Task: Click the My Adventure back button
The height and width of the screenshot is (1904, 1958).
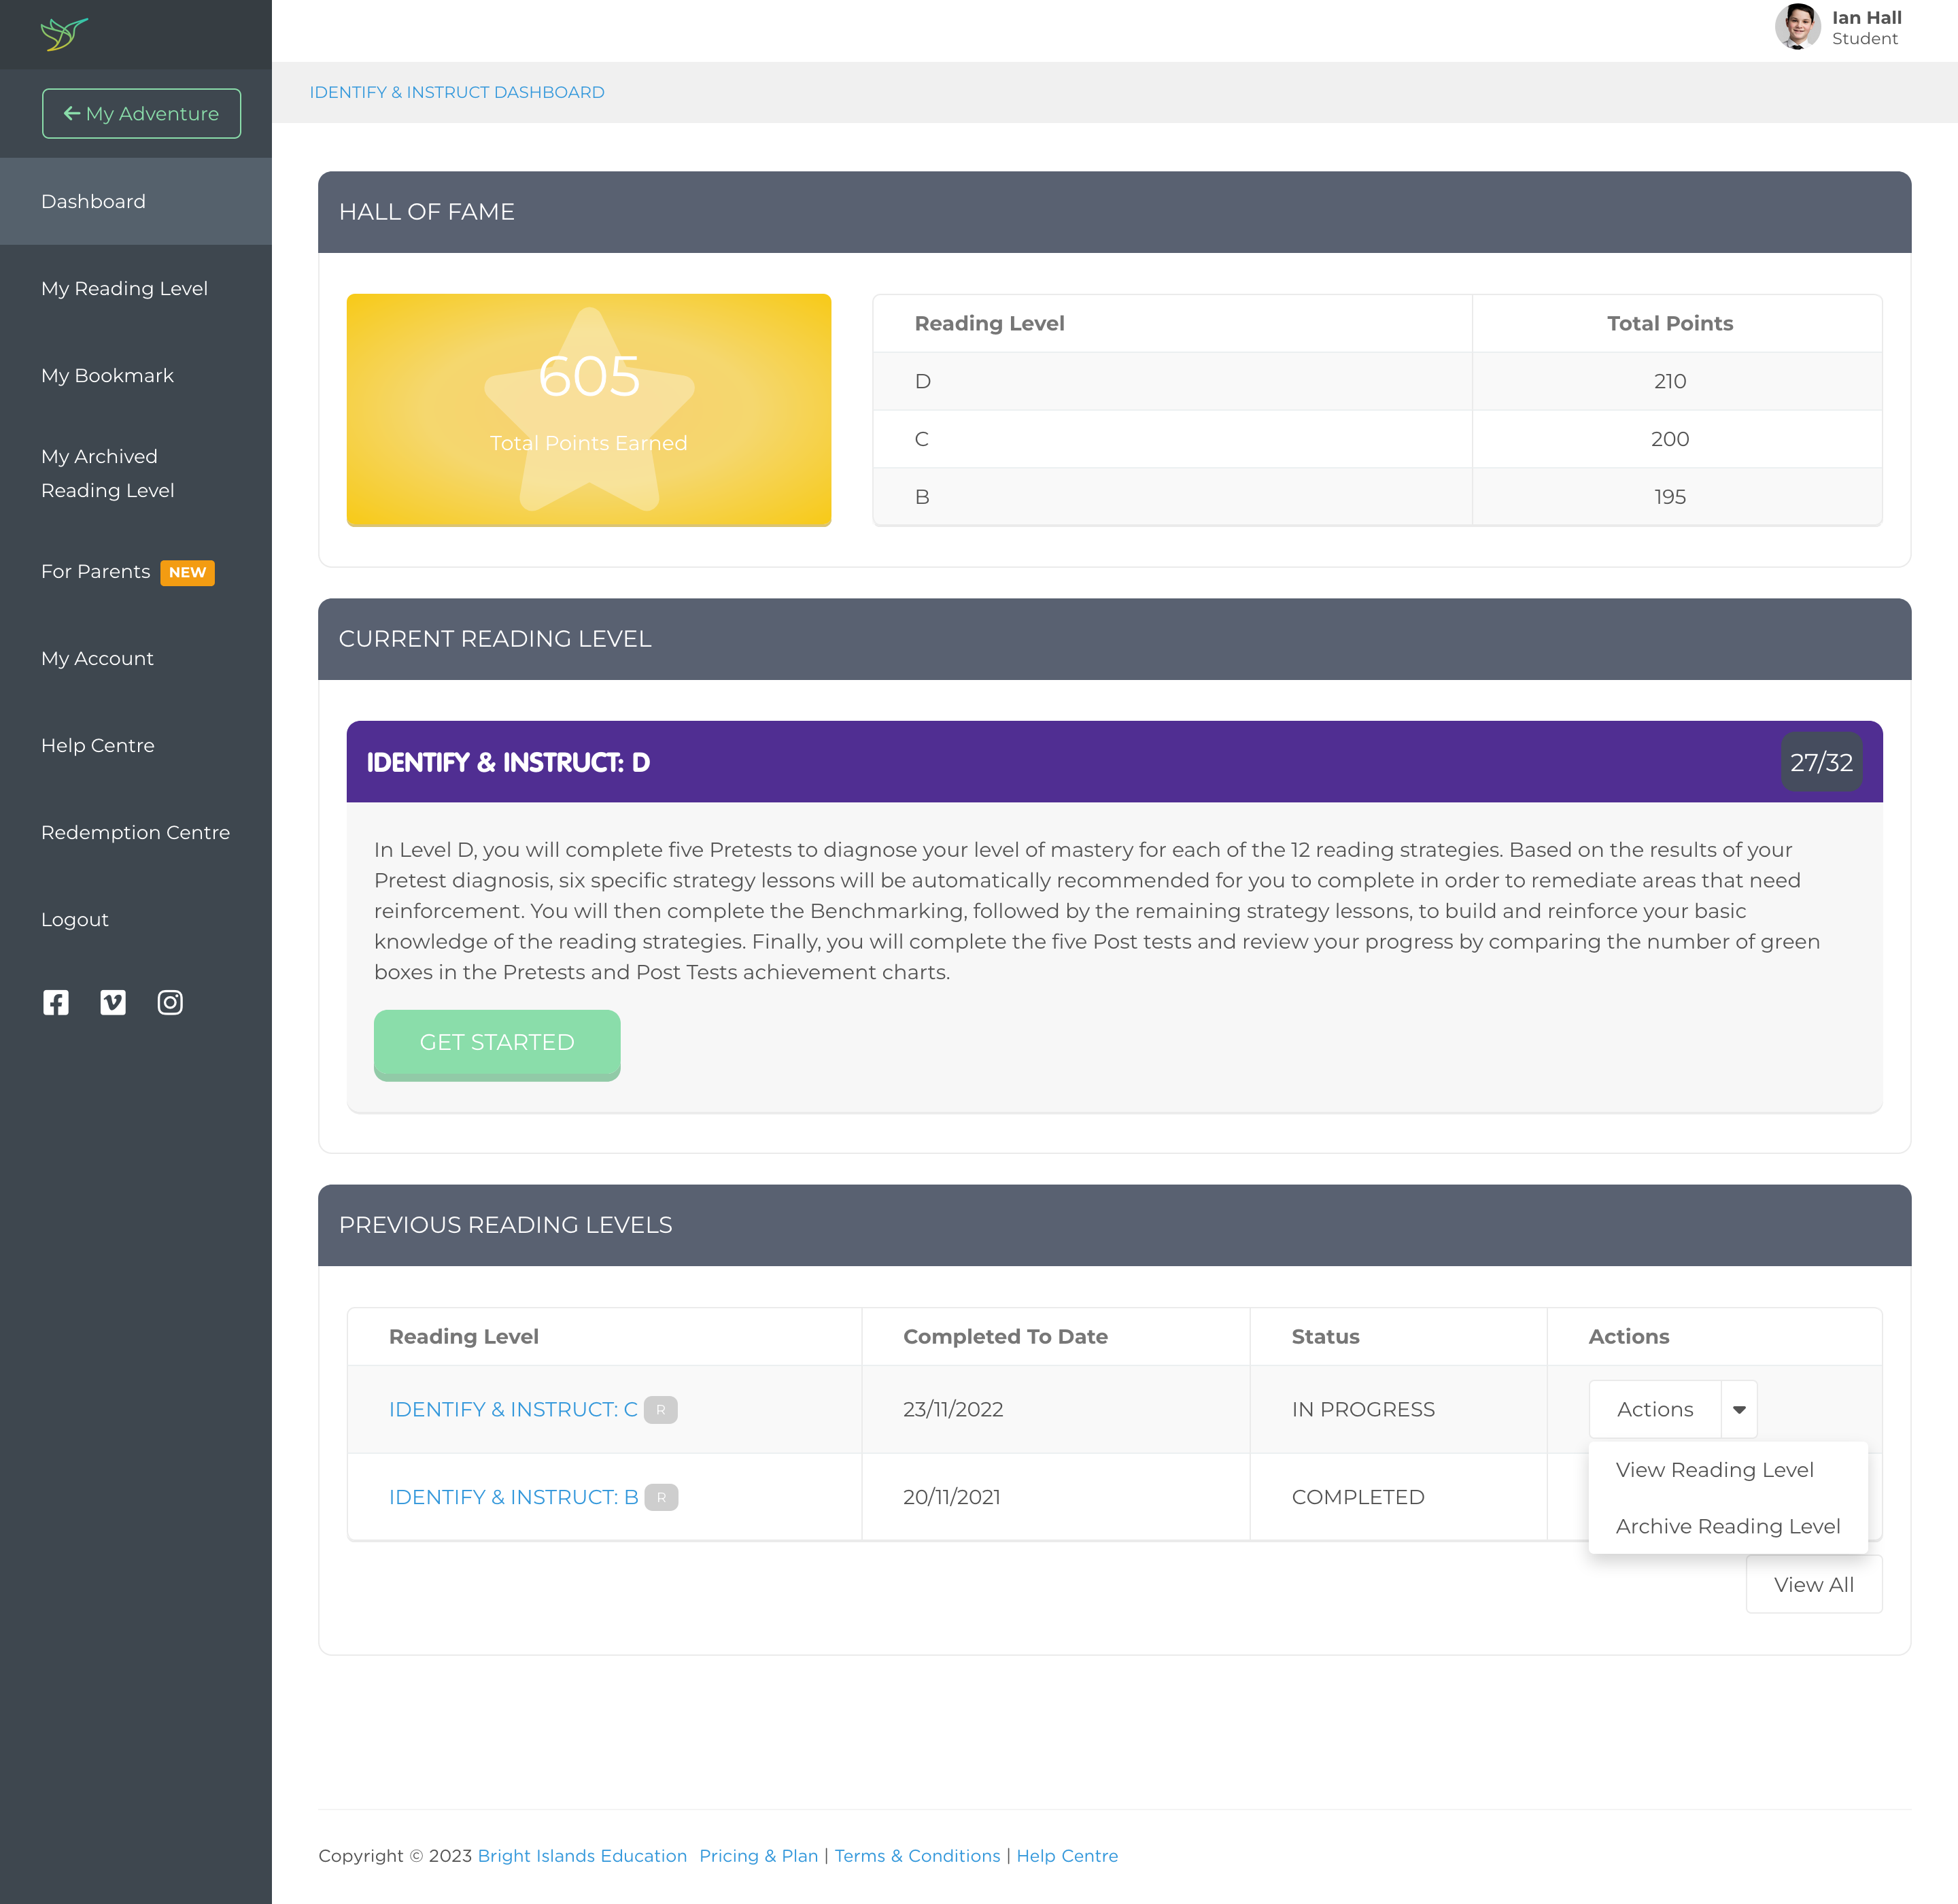Action: (x=141, y=114)
